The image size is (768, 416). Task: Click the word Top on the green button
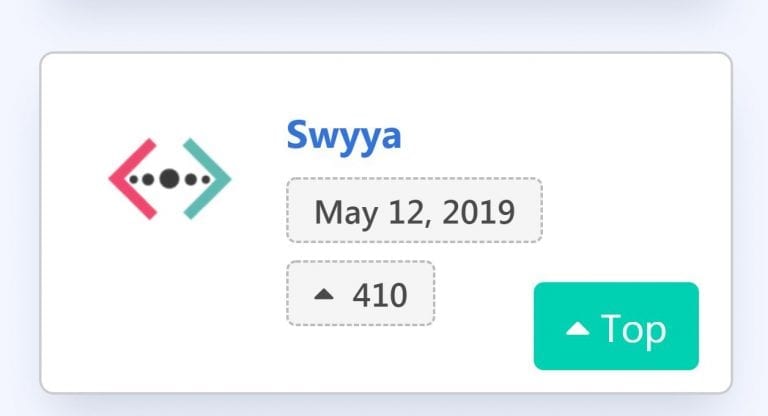[634, 330]
